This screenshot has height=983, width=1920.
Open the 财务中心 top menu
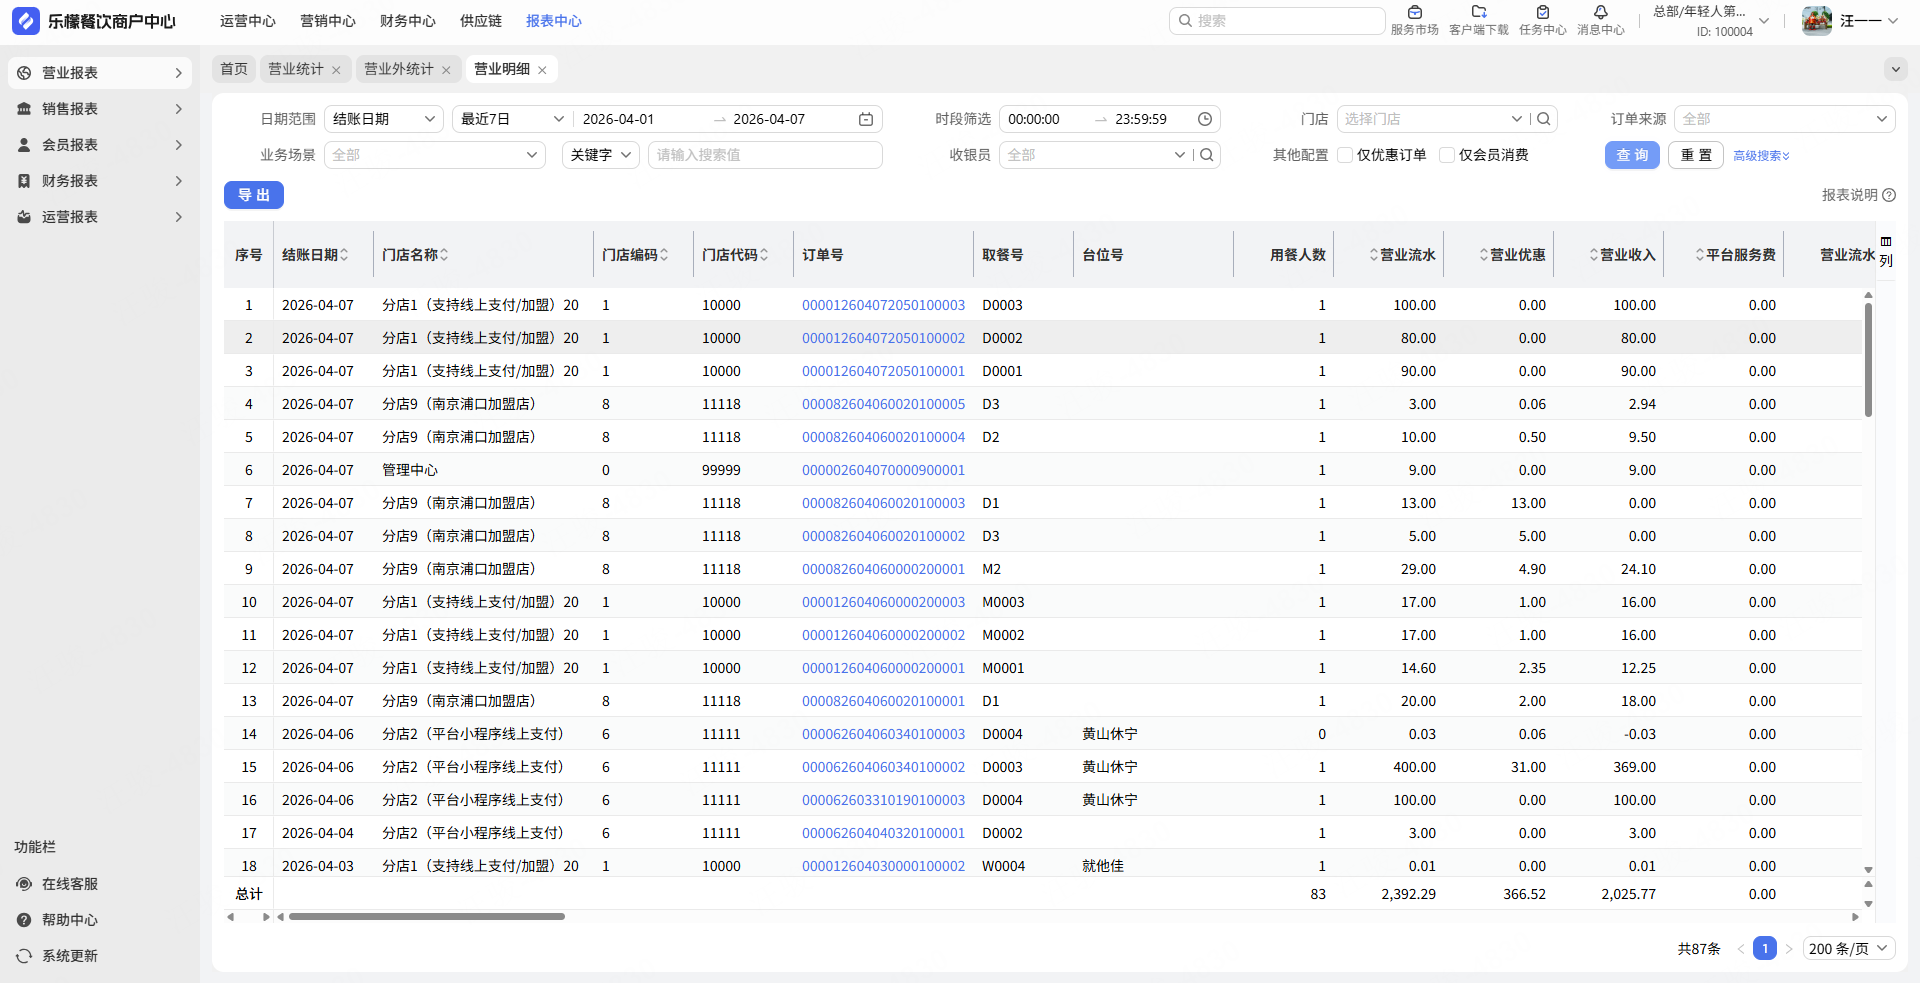(407, 21)
